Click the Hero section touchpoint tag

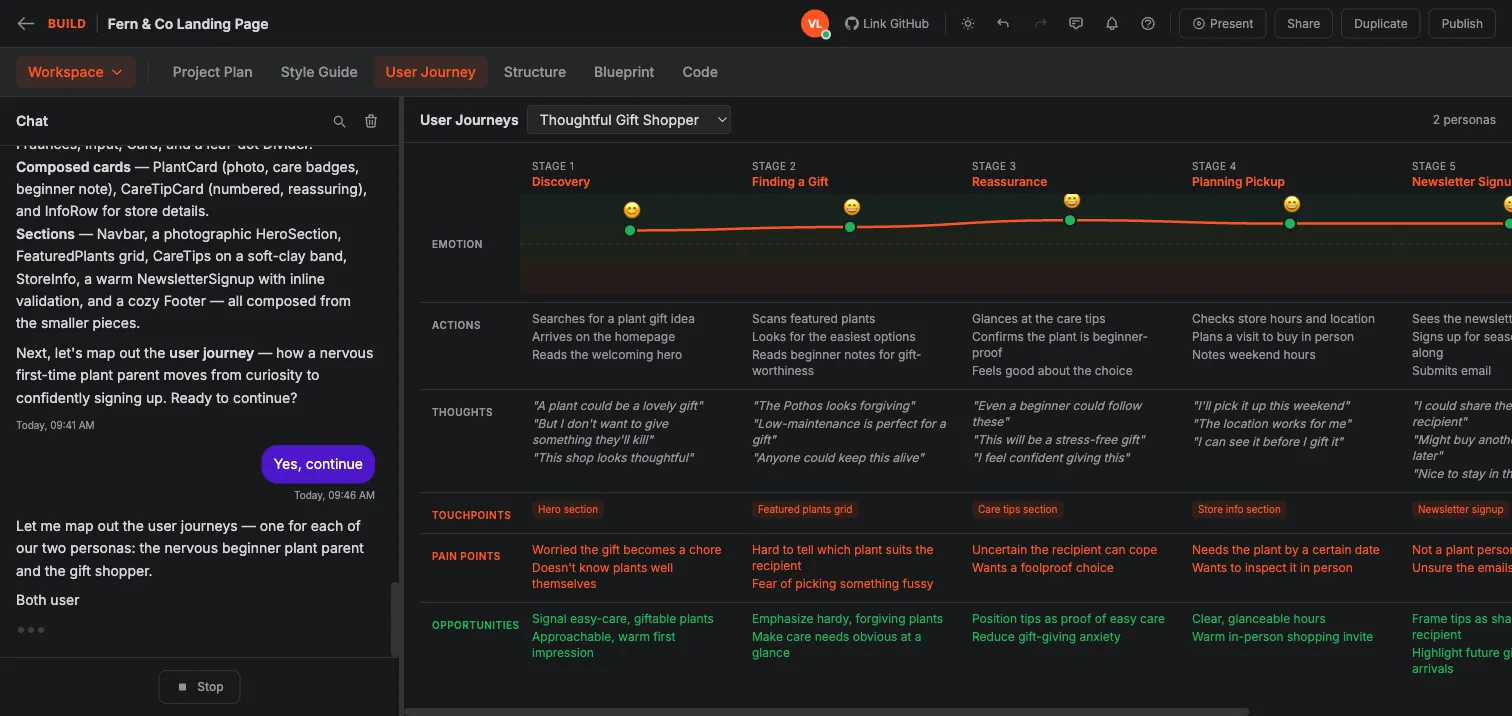click(x=568, y=510)
